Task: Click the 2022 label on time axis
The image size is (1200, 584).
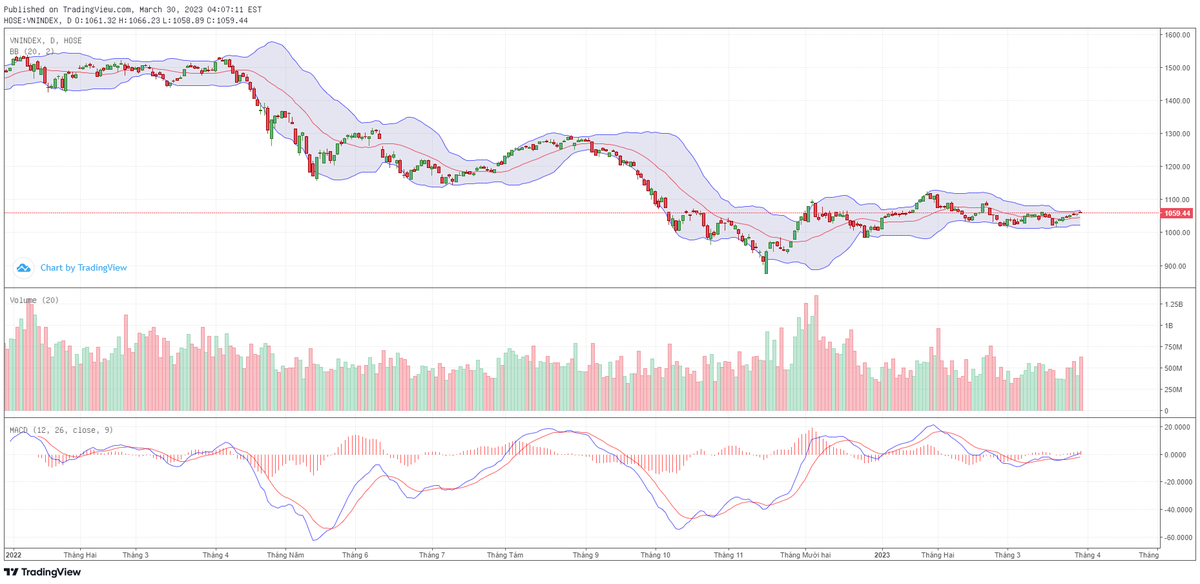Action: click(14, 553)
